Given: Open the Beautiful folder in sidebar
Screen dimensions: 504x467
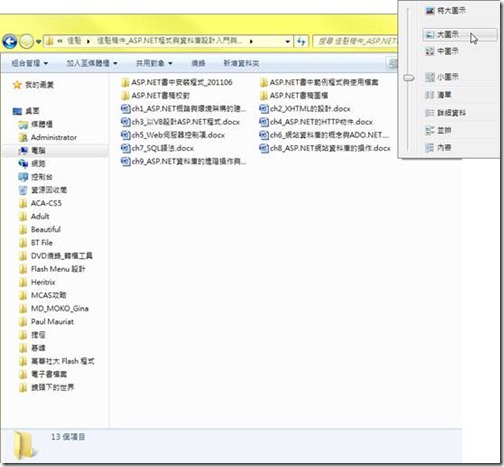Looking at the screenshot, I should pyautogui.click(x=40, y=229).
